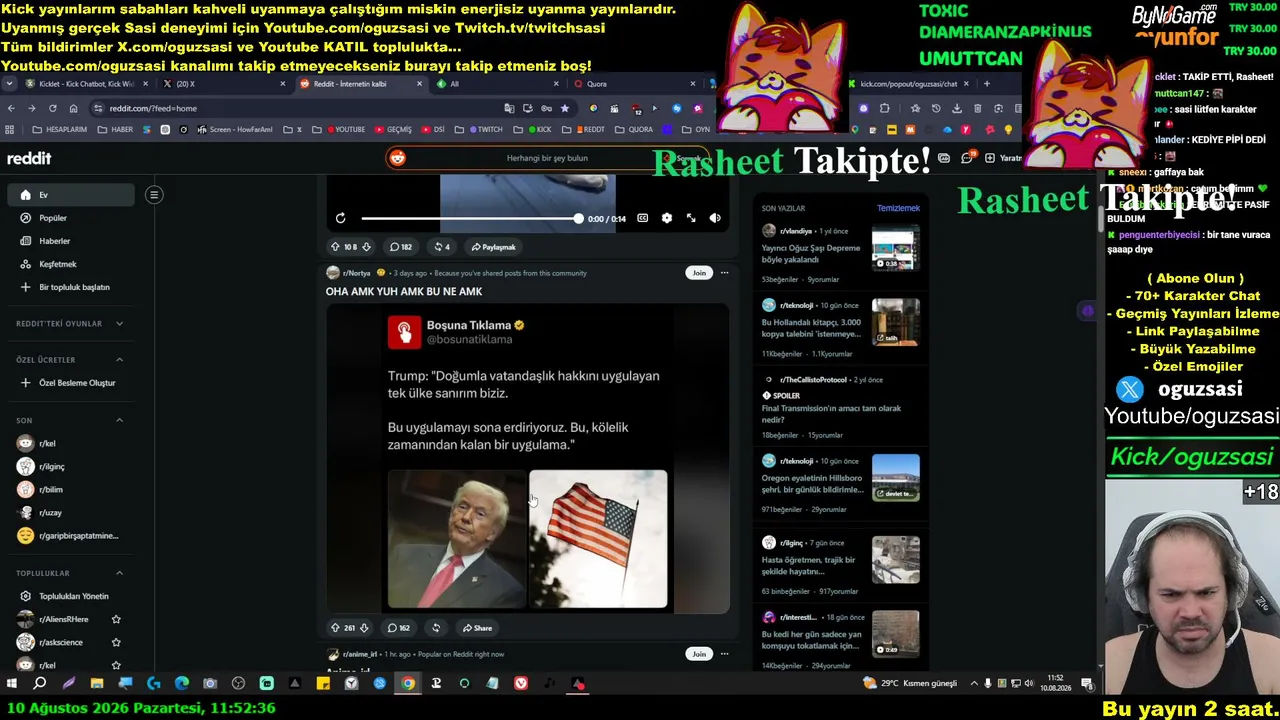
Task: Upvote the top video post
Action: click(x=335, y=247)
